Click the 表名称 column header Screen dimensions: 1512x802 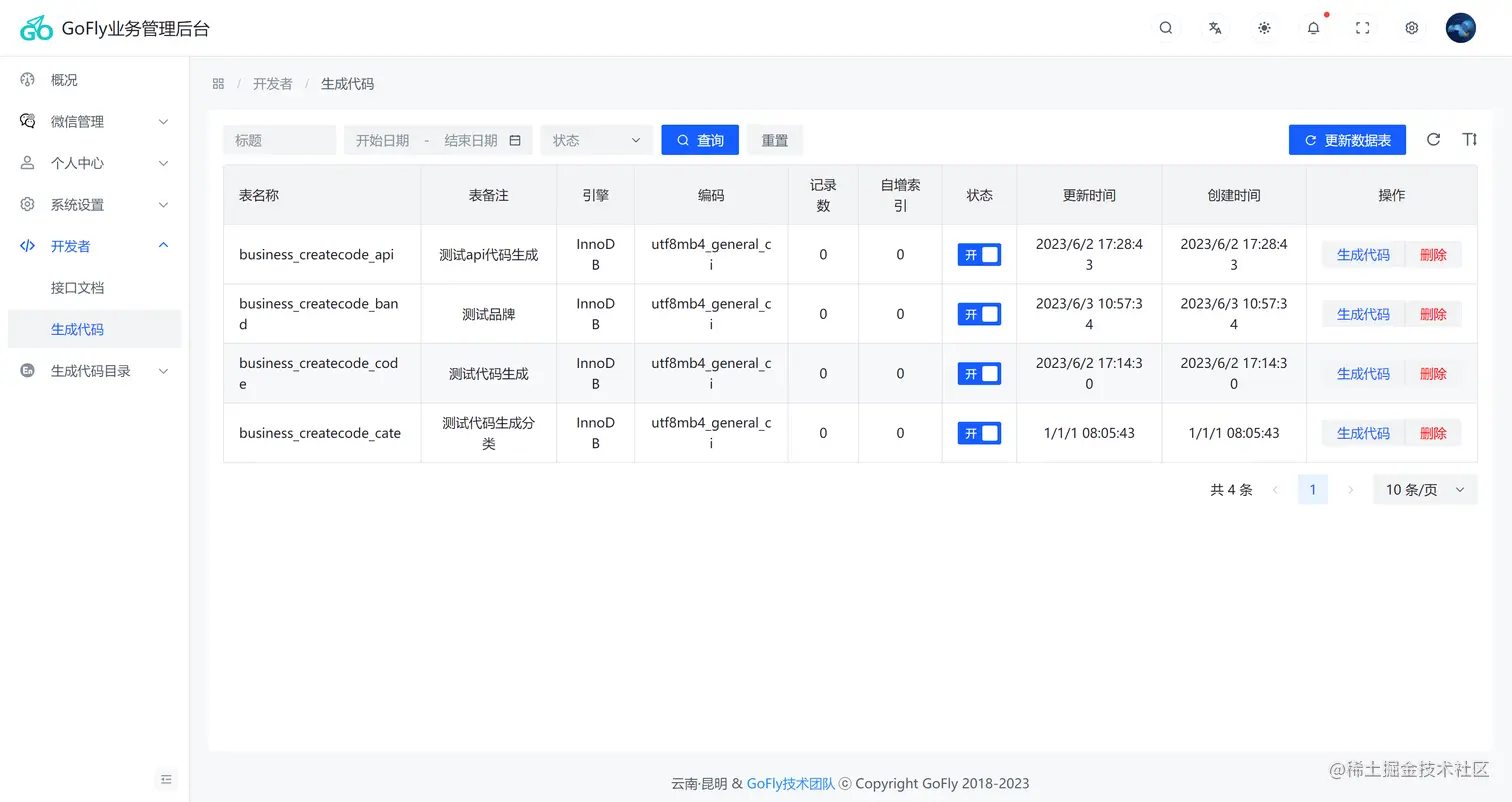(x=322, y=195)
